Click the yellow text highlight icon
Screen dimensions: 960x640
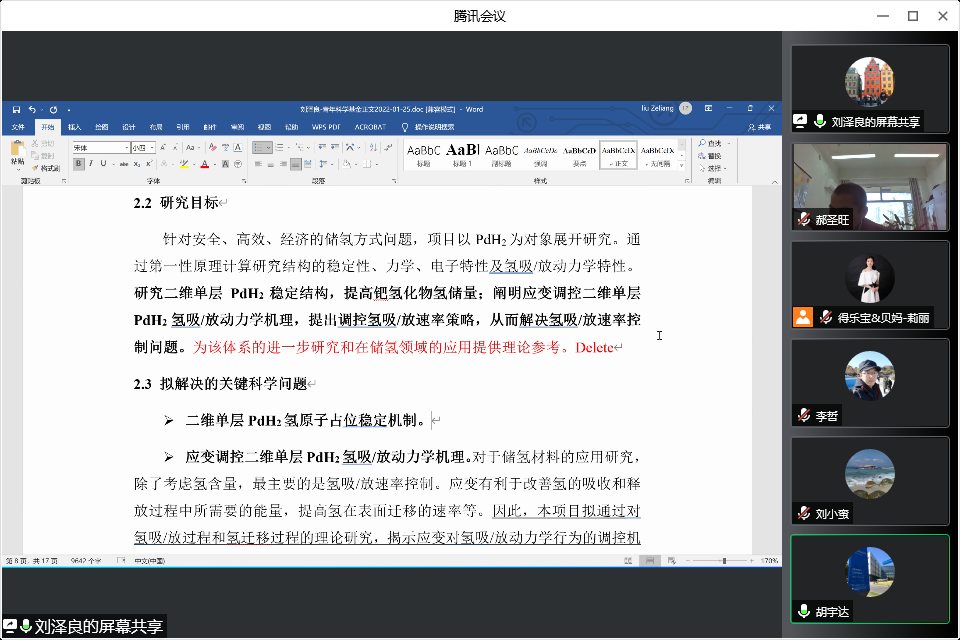[183, 164]
